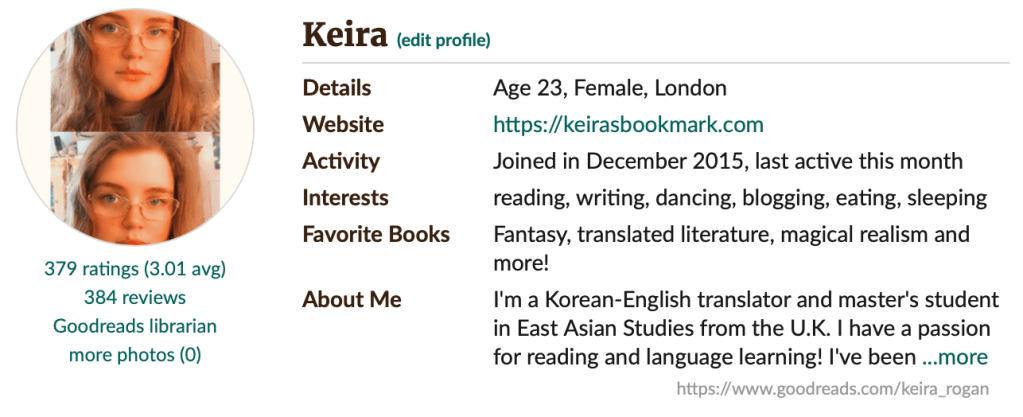
Task: Open the 379 ratings link
Action: [x=92, y=269]
